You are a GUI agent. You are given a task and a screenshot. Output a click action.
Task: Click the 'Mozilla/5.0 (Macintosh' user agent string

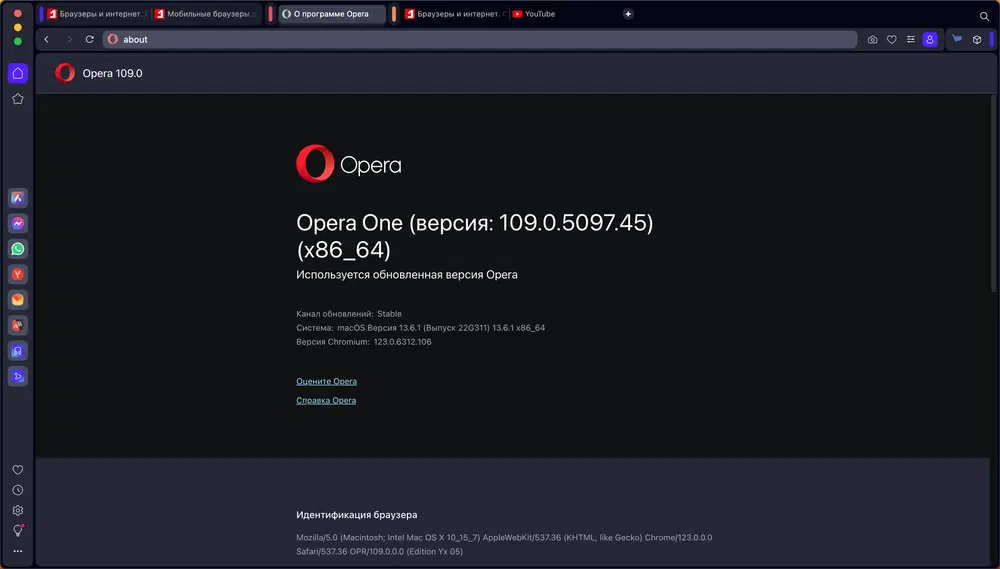click(x=504, y=544)
